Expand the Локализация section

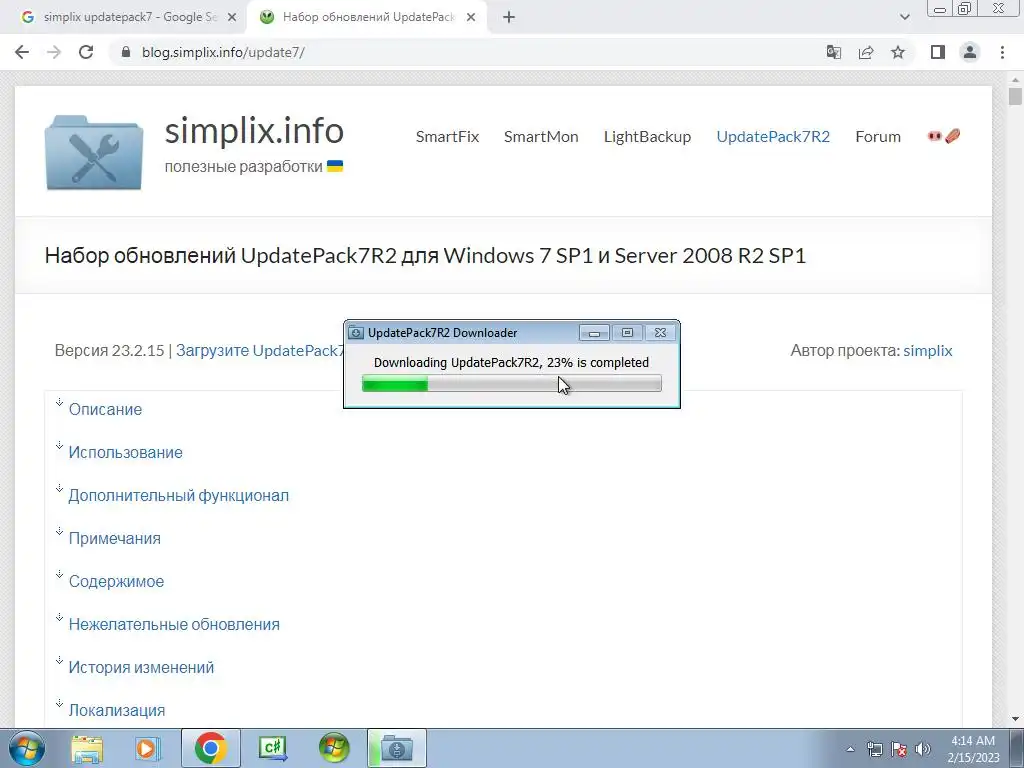[x=117, y=711]
